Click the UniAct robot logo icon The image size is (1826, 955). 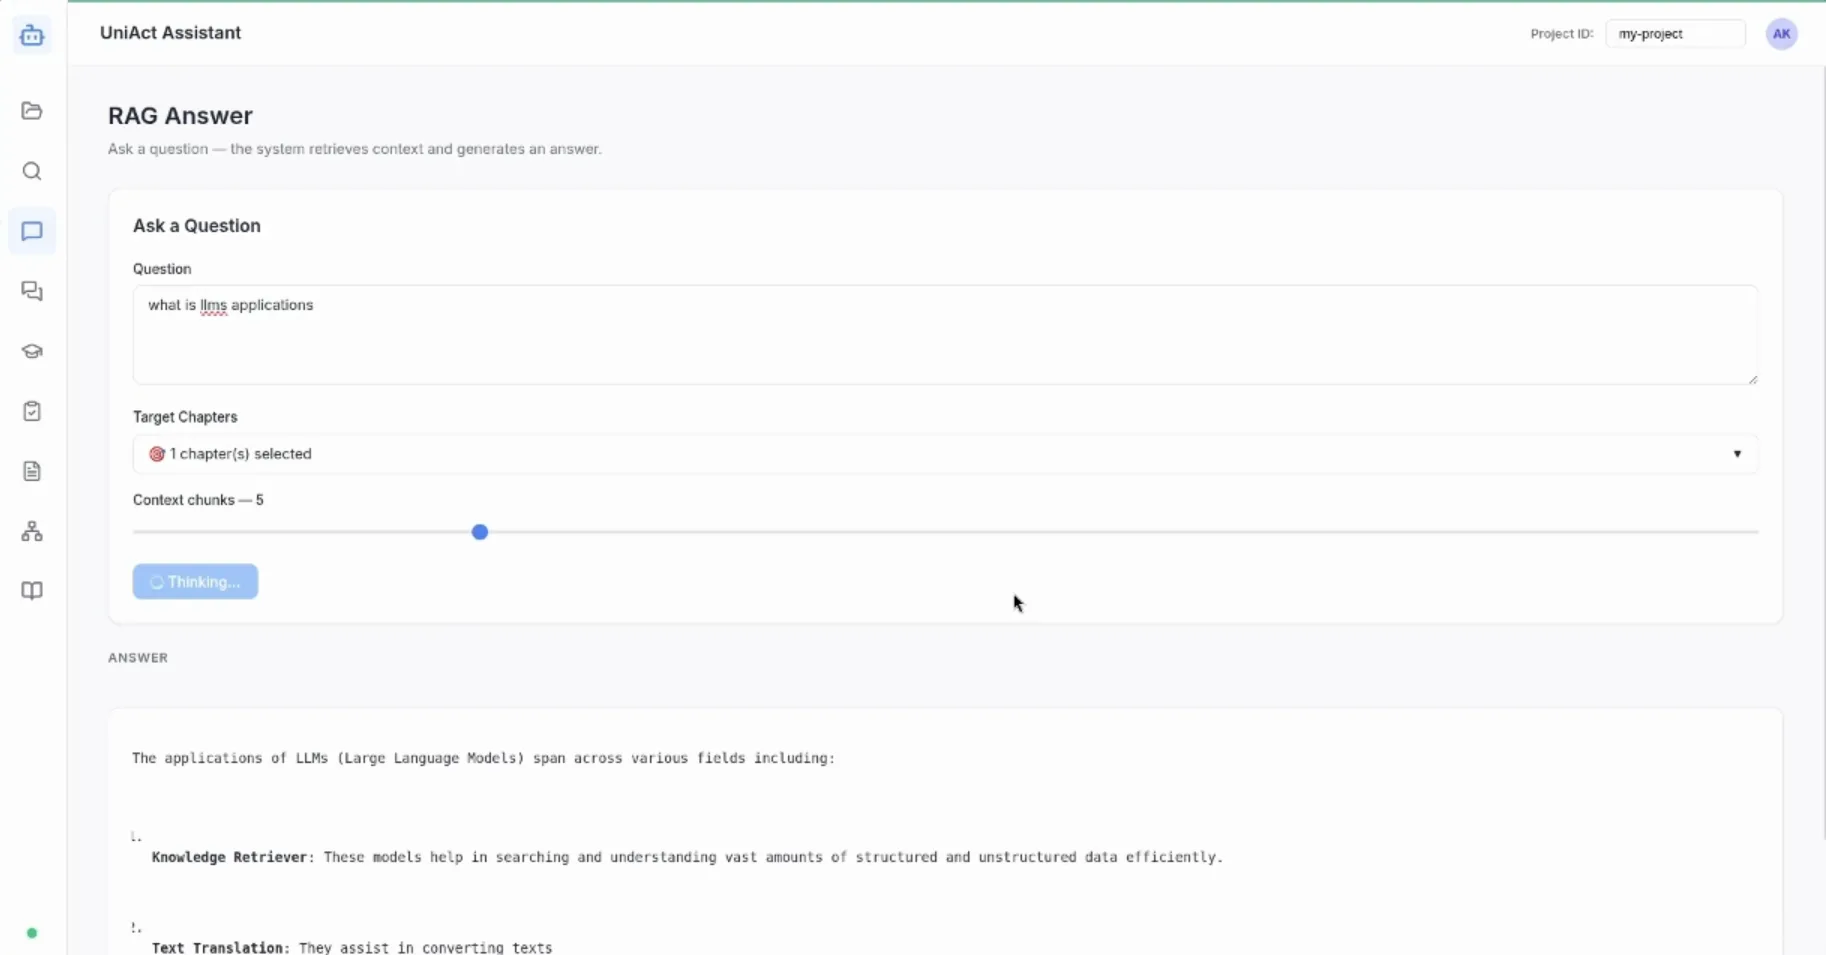[32, 35]
